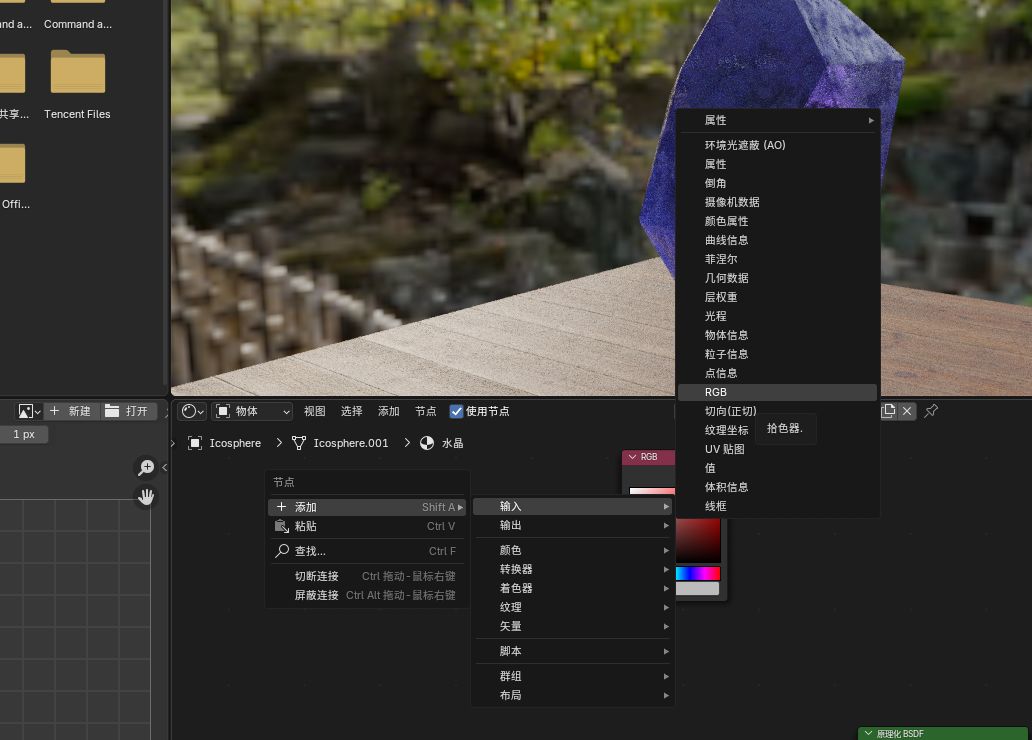Click 查找... search entry
The width and height of the screenshot is (1032, 740).
click(367, 552)
